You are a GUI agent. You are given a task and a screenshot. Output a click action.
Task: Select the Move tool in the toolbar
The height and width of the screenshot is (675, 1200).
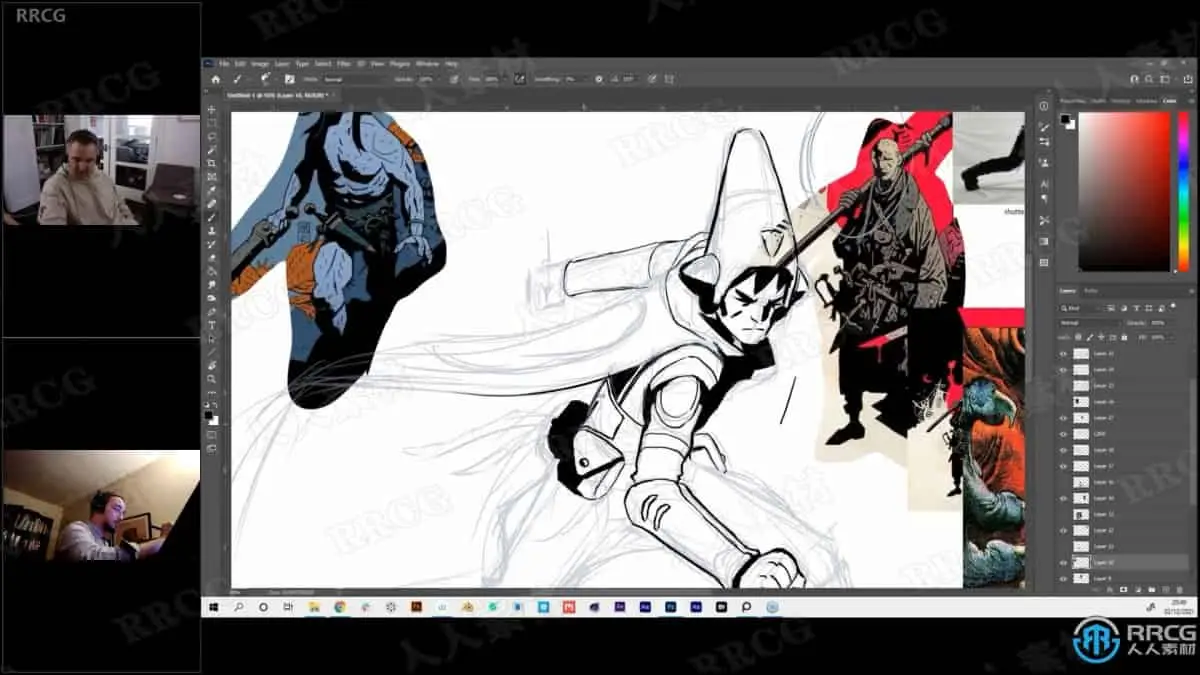(211, 110)
